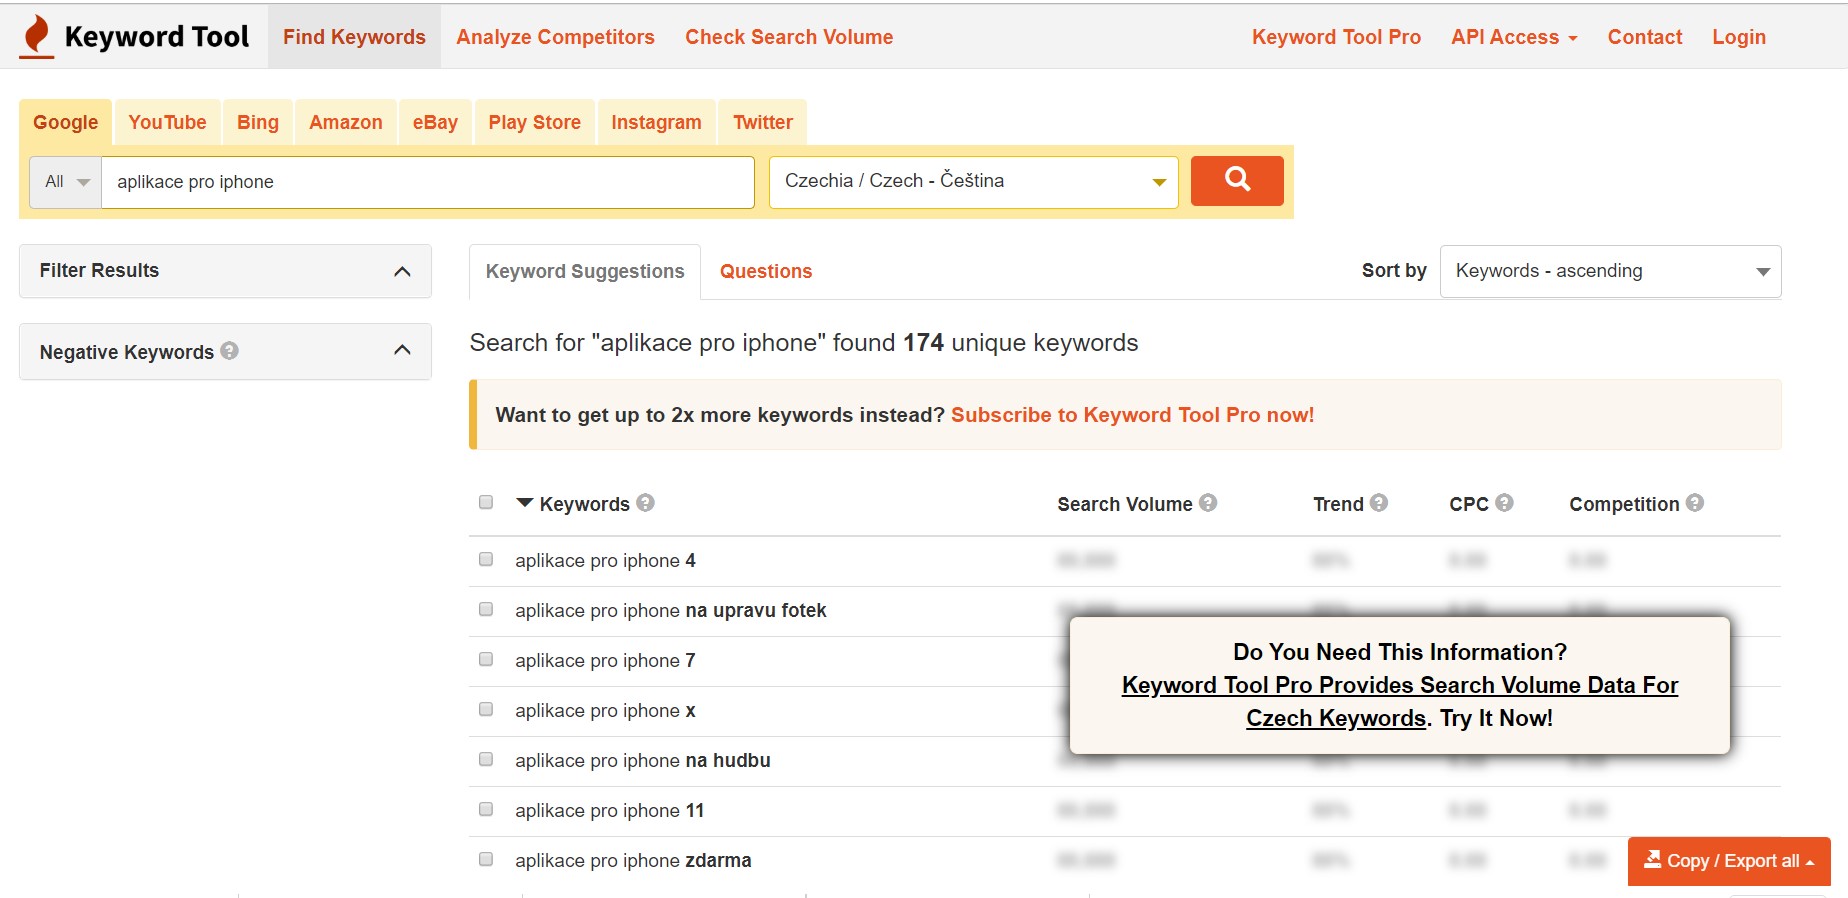1848x898 pixels.
Task: Open the Questions tab
Action: pos(766,271)
